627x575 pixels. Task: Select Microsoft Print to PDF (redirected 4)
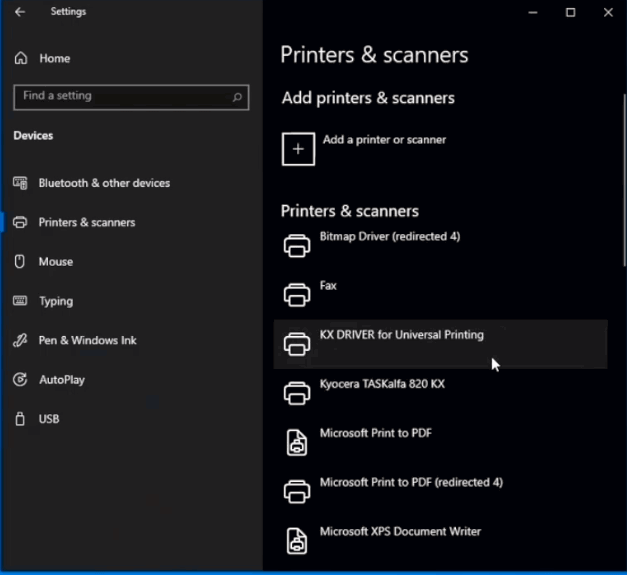click(x=441, y=491)
